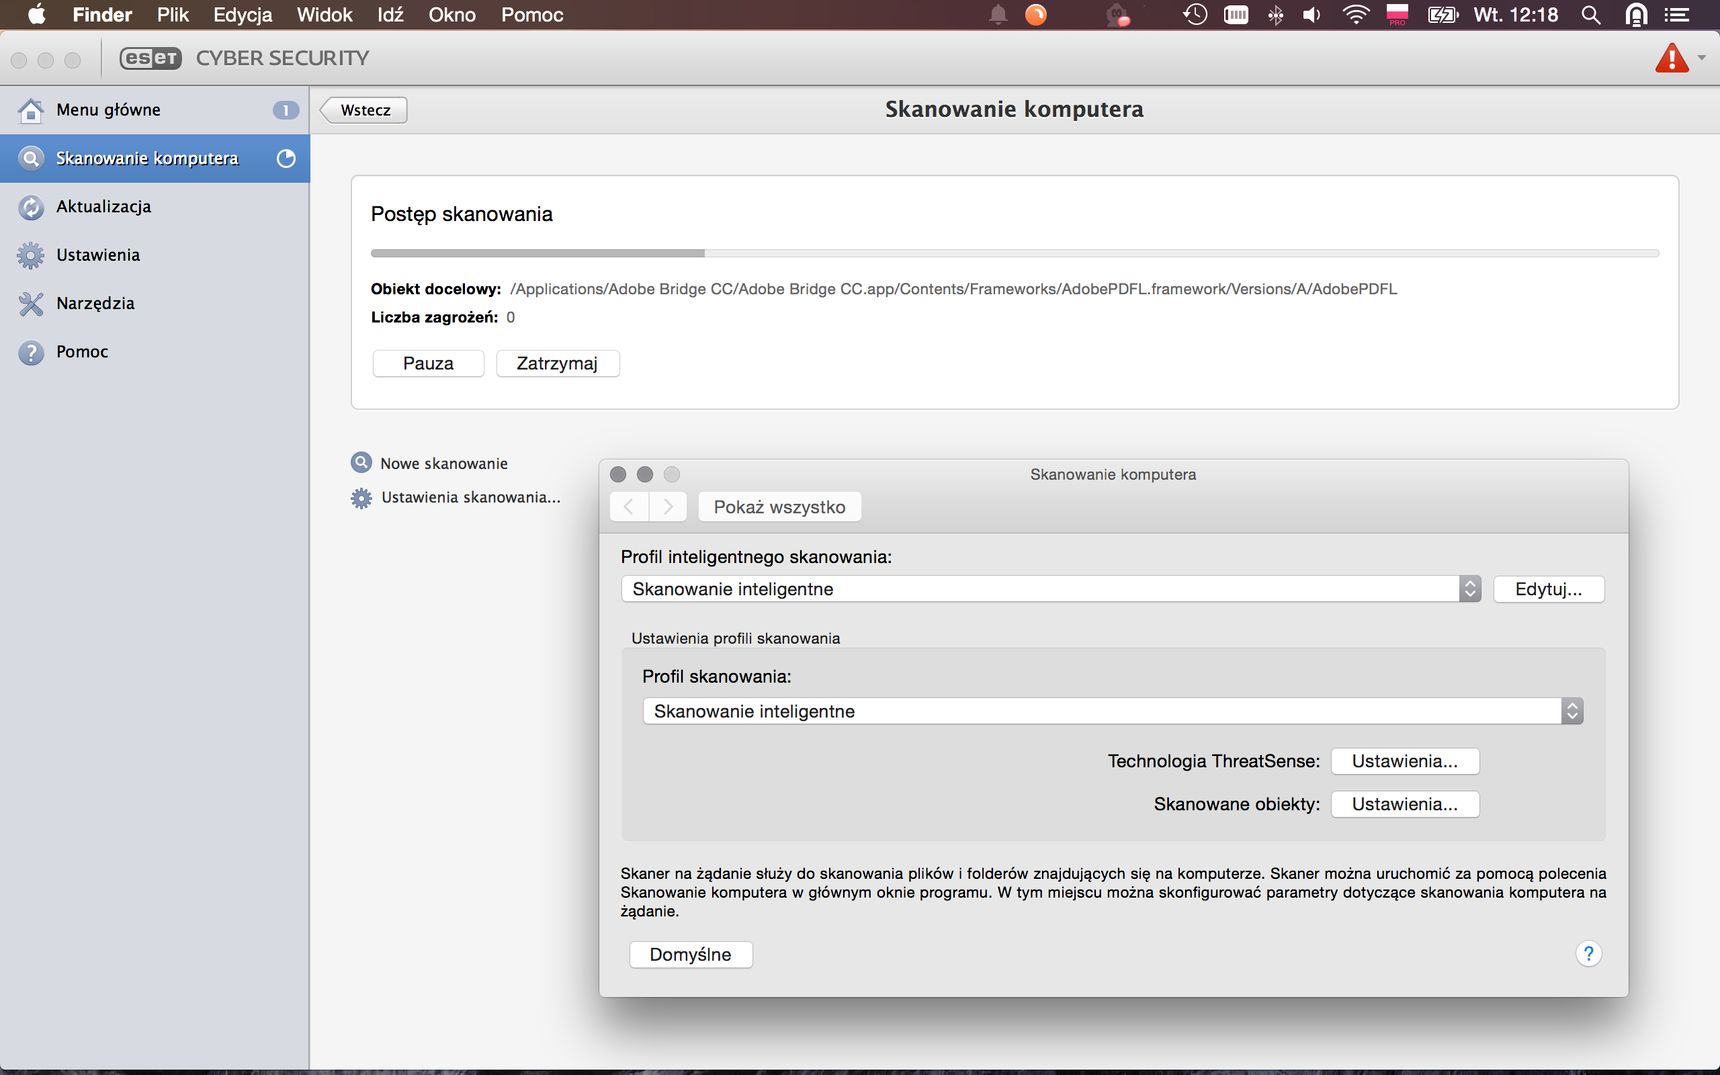
Task: Select Aktualizacja in the sidebar
Action: point(155,207)
